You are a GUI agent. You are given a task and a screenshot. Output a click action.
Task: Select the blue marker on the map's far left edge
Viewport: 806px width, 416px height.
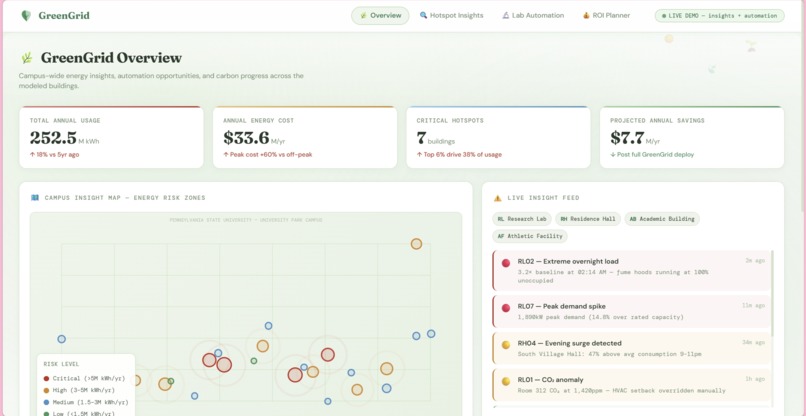[x=61, y=339]
